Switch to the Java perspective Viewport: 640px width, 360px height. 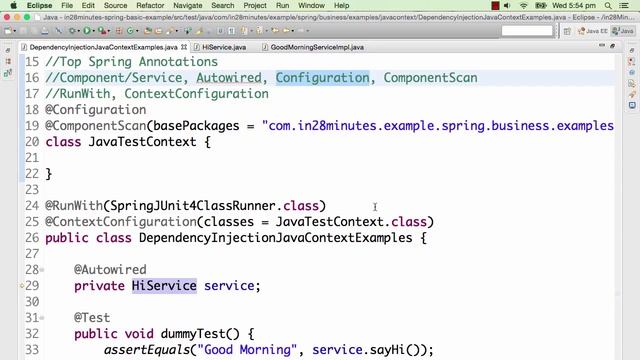tap(623, 31)
